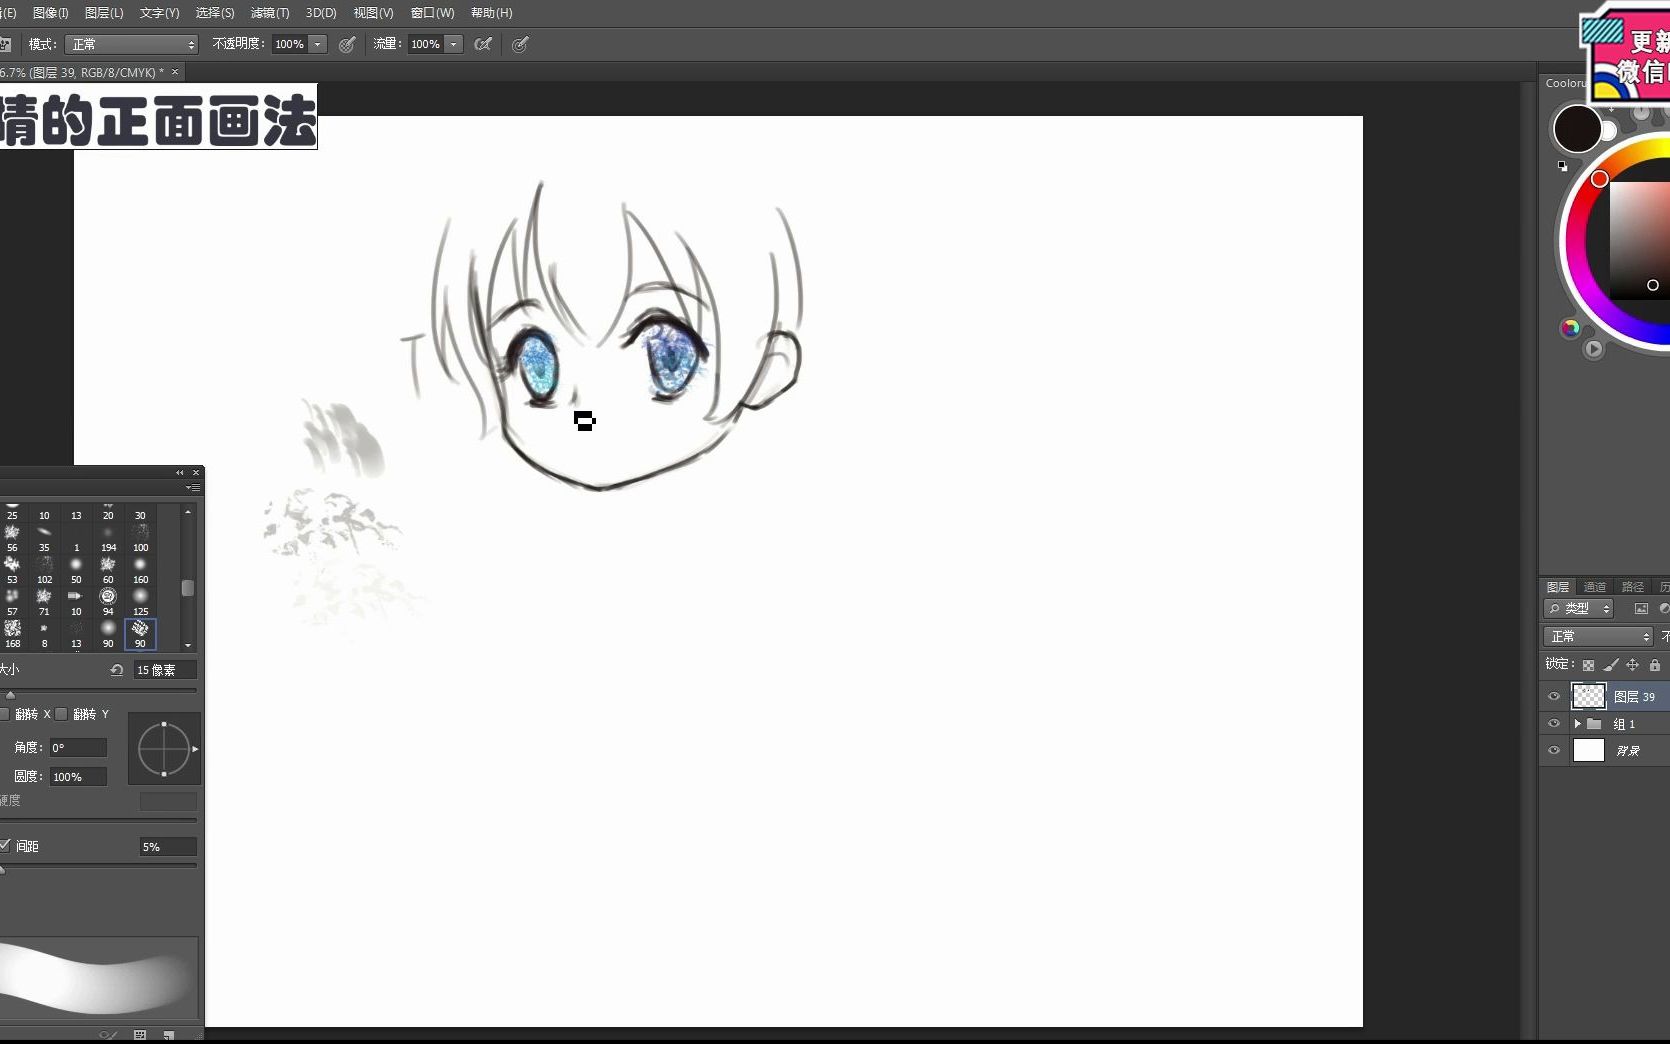
Task: Choose the 35 angled stroke brush preset
Action: pyautogui.click(x=44, y=537)
